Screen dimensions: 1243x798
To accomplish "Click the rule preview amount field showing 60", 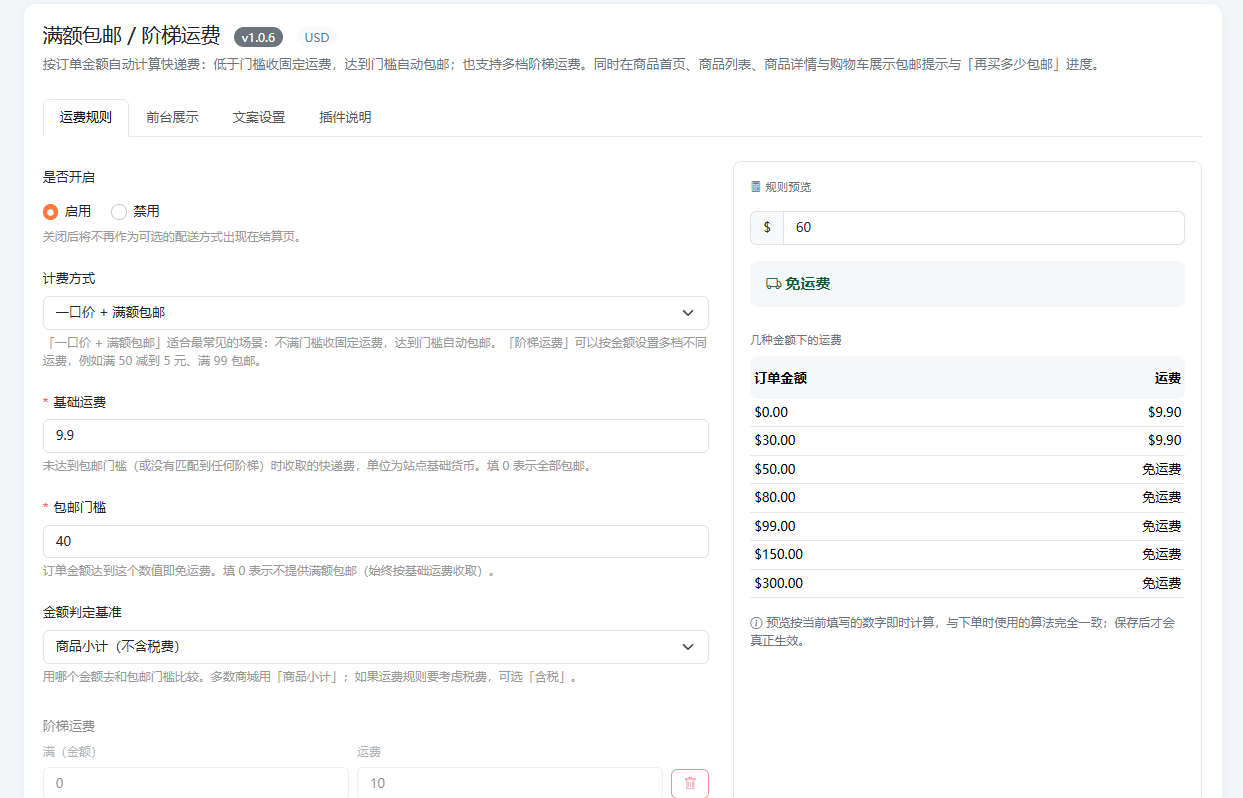I will [x=984, y=228].
